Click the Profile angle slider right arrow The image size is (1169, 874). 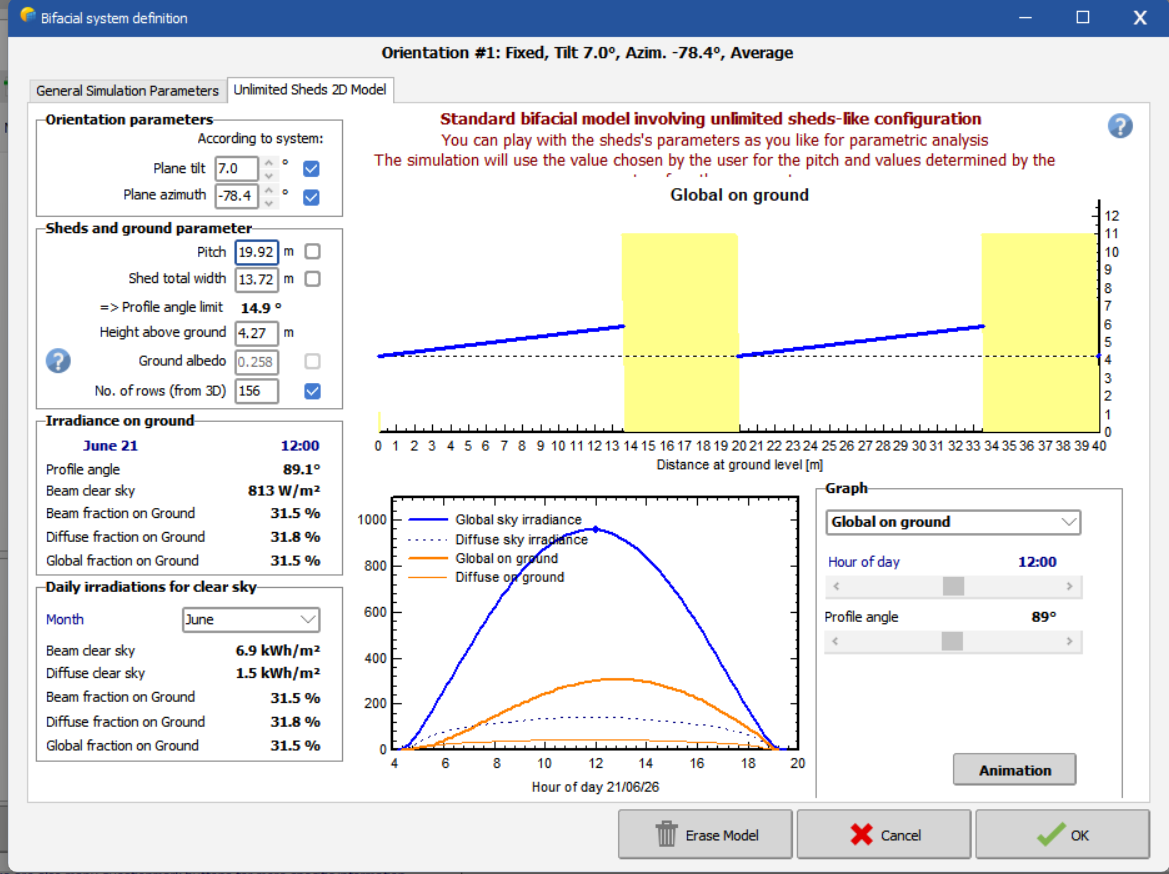click(x=1069, y=642)
